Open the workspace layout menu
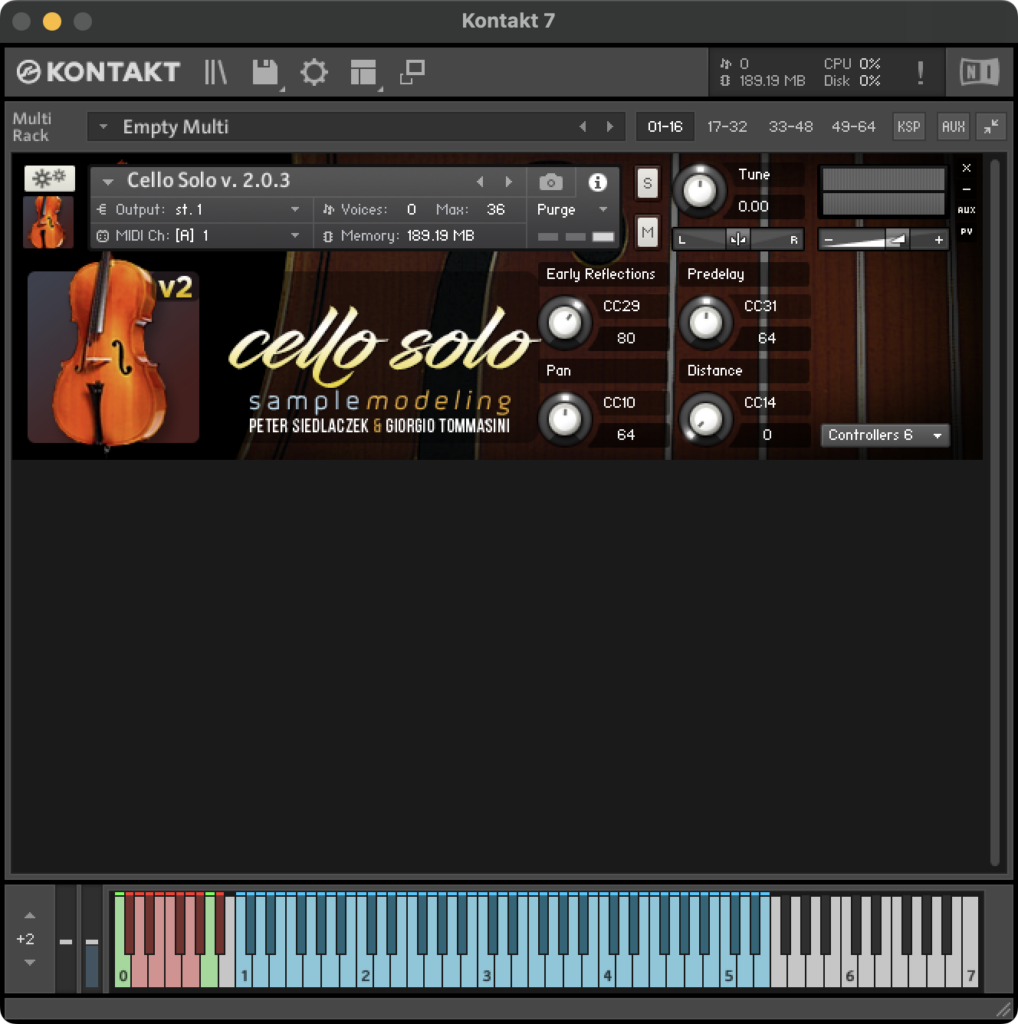This screenshot has width=1018, height=1024. [x=364, y=72]
